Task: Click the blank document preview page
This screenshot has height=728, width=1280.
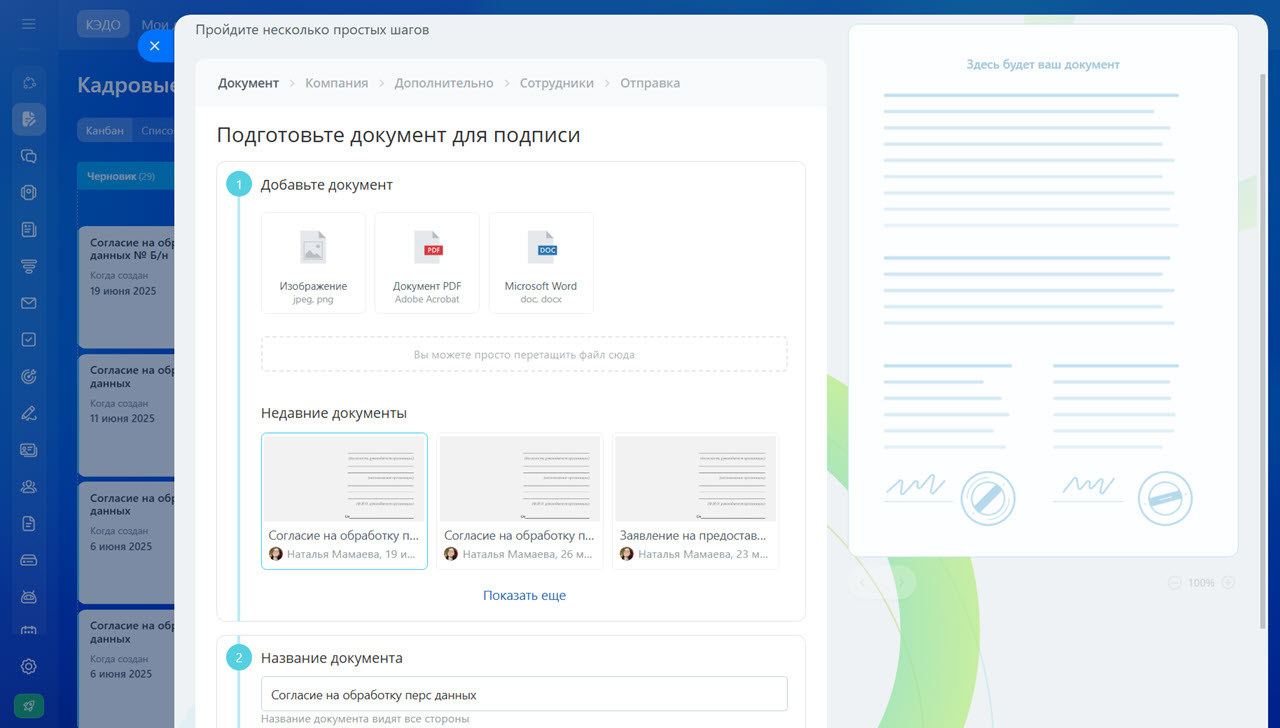Action: [x=1043, y=290]
